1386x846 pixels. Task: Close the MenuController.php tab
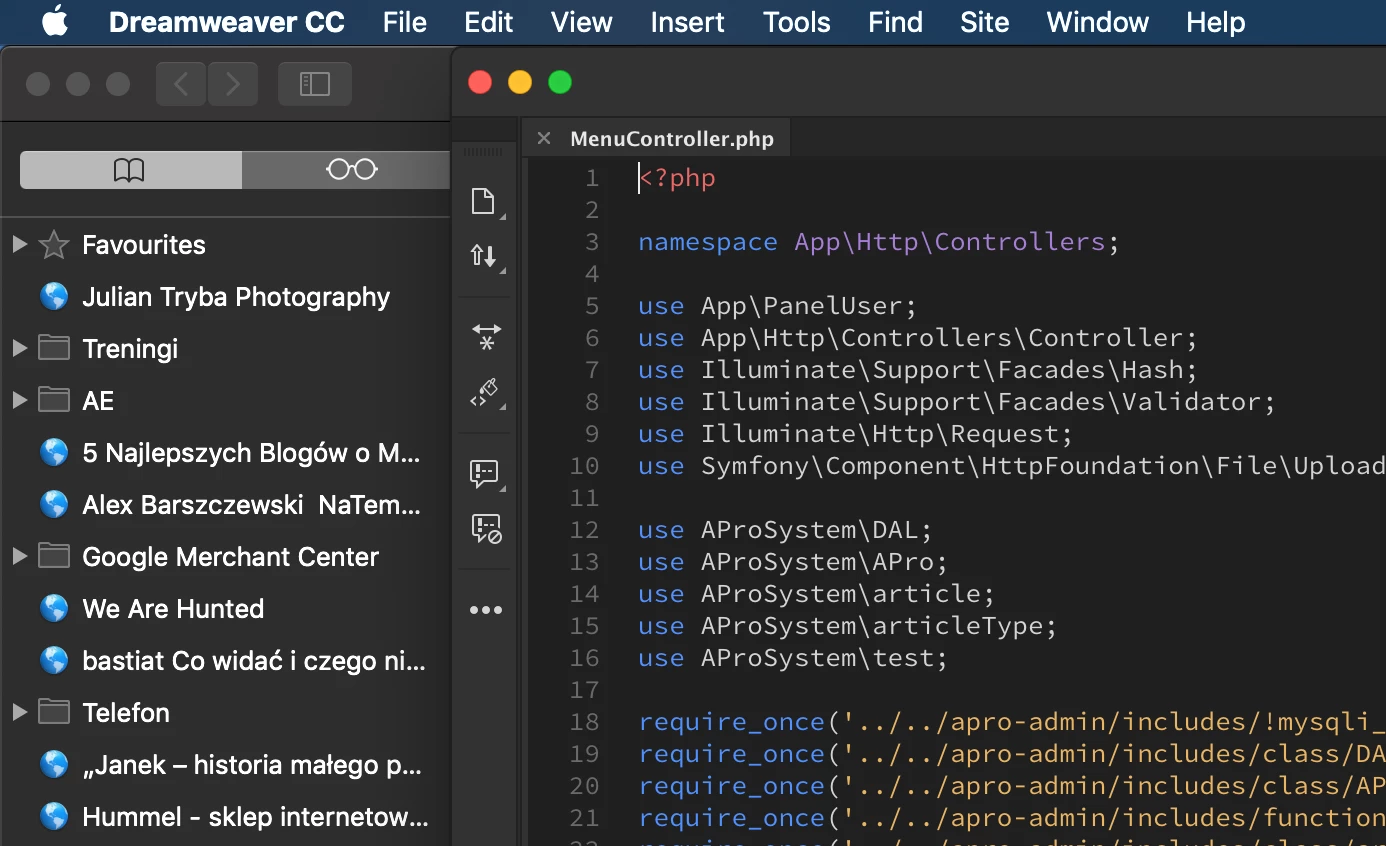click(x=544, y=138)
